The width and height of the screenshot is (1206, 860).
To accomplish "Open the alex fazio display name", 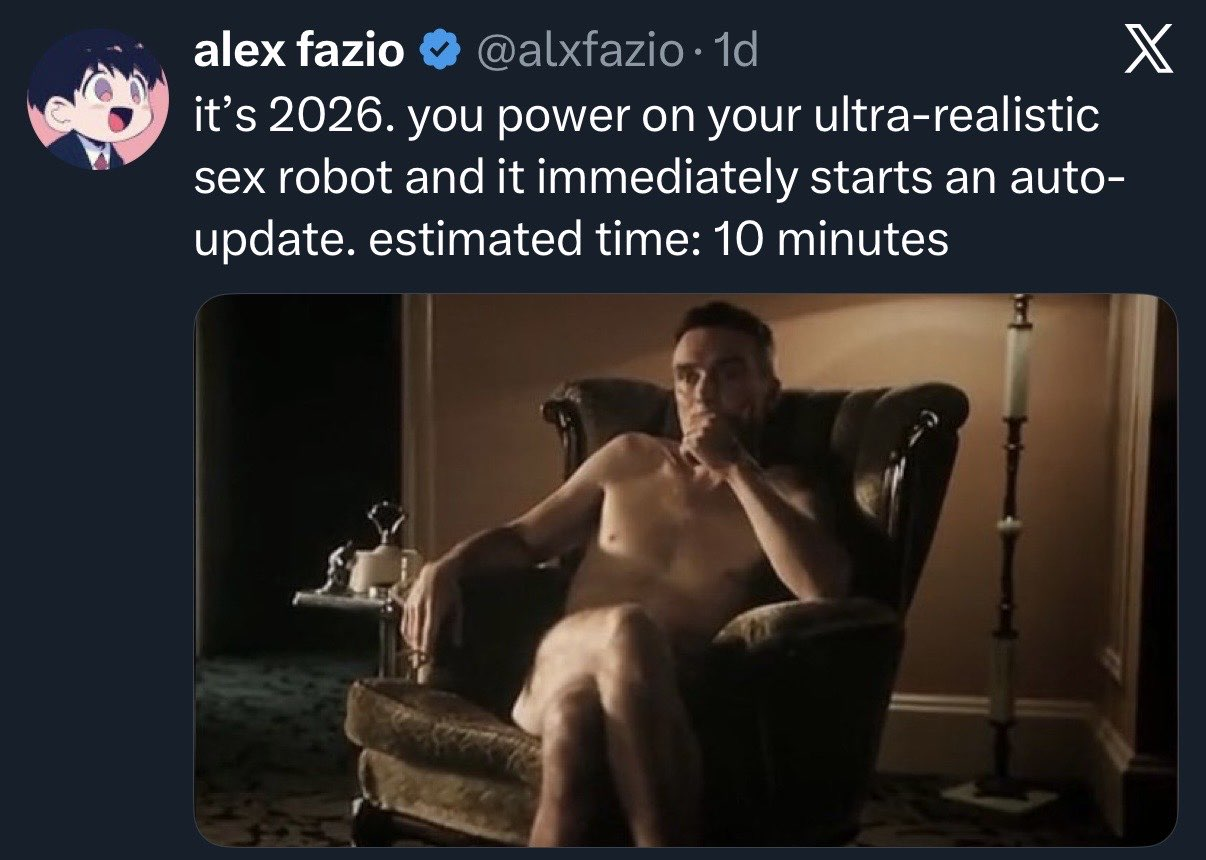I will [x=299, y=52].
